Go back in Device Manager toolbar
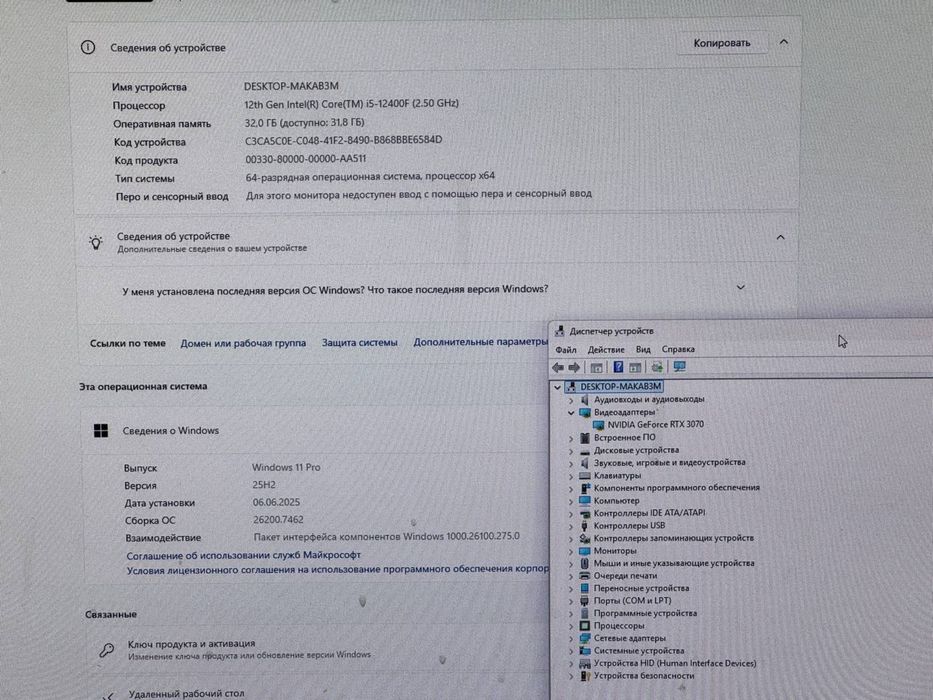Image resolution: width=933 pixels, height=700 pixels. click(x=558, y=367)
